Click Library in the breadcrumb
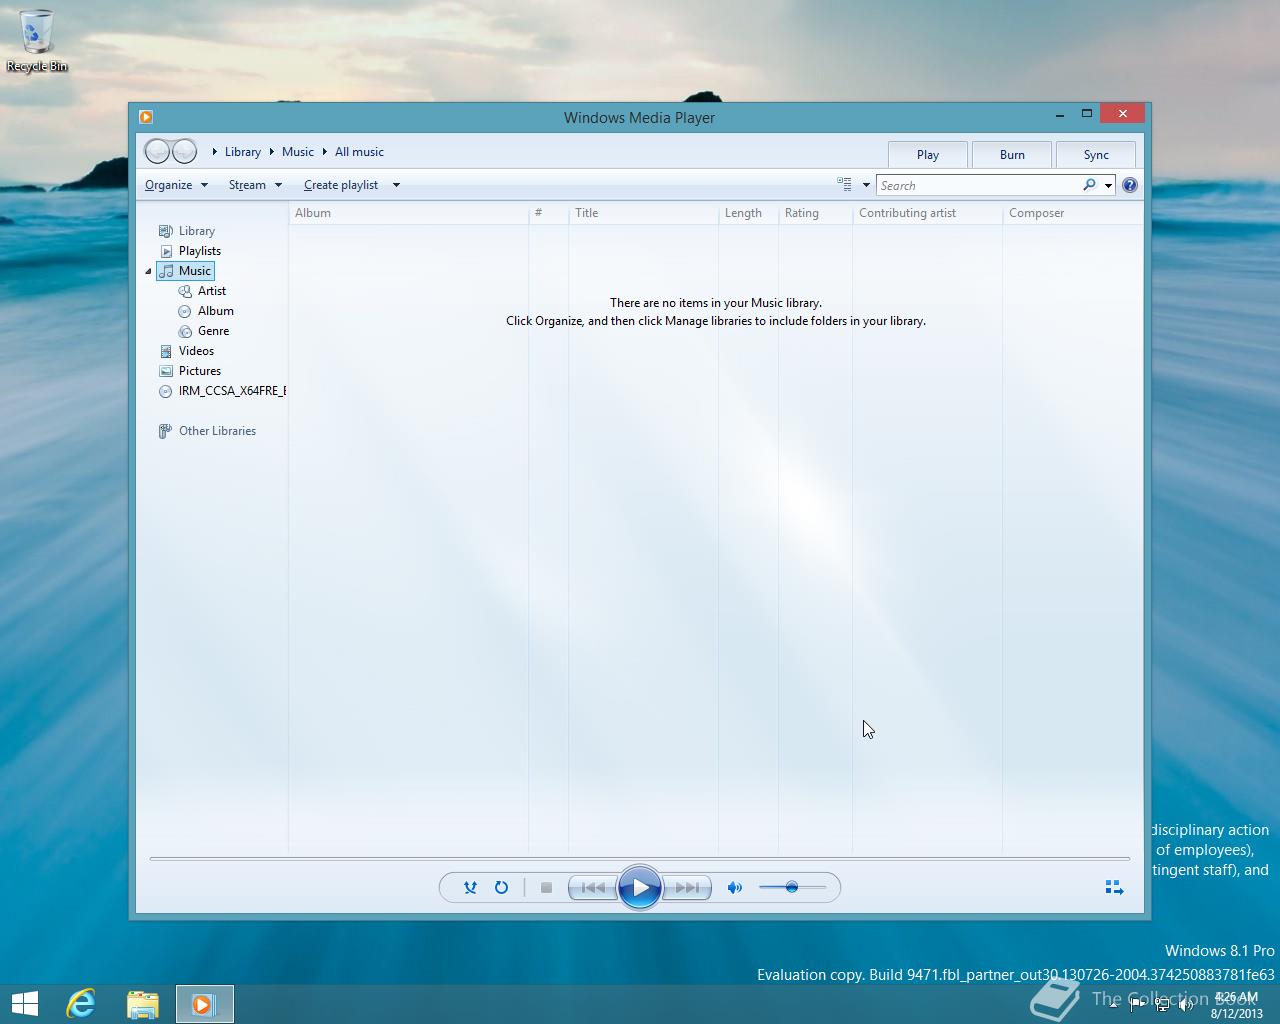 click(243, 152)
